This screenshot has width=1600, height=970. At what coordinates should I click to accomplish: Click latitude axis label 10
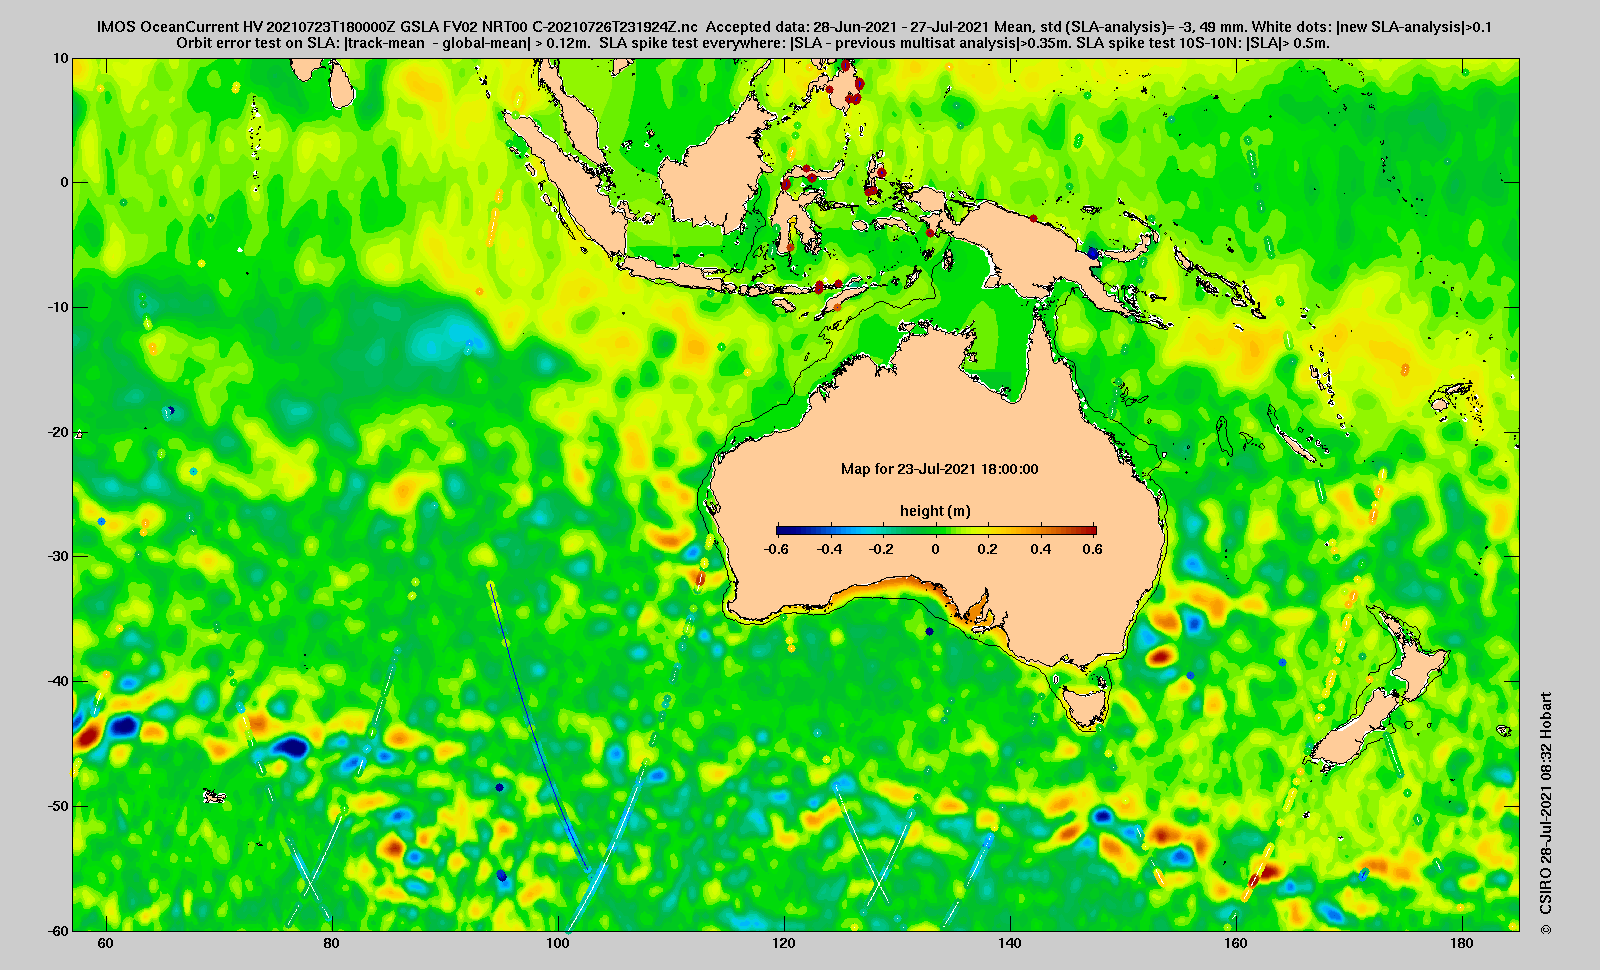[x=62, y=58]
